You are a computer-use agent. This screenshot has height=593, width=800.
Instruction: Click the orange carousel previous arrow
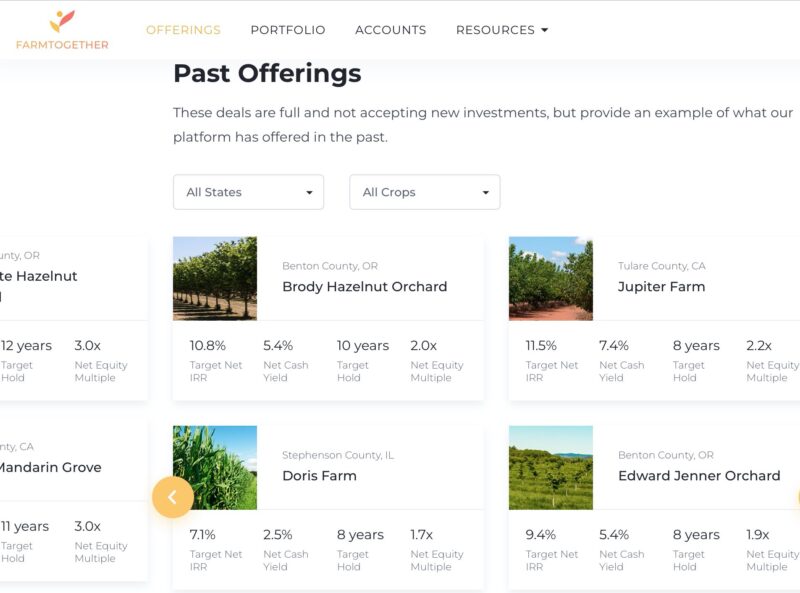pos(173,496)
